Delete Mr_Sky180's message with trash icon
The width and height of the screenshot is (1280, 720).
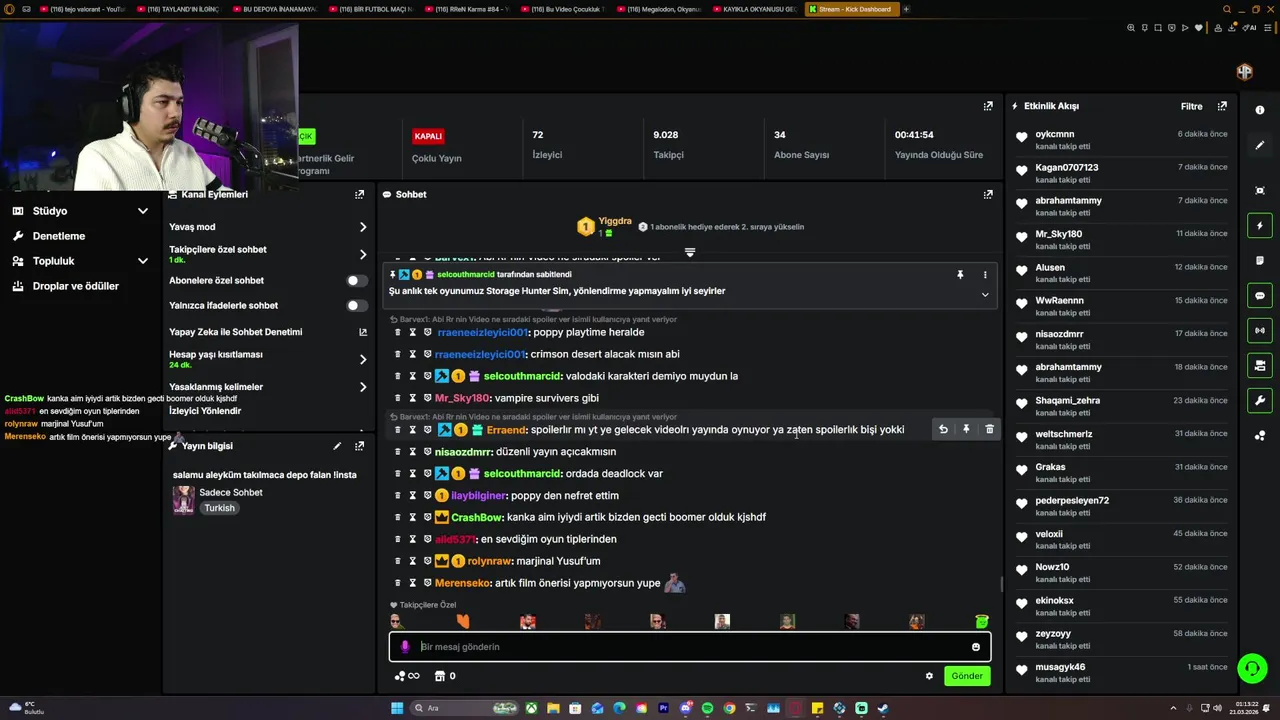398,398
